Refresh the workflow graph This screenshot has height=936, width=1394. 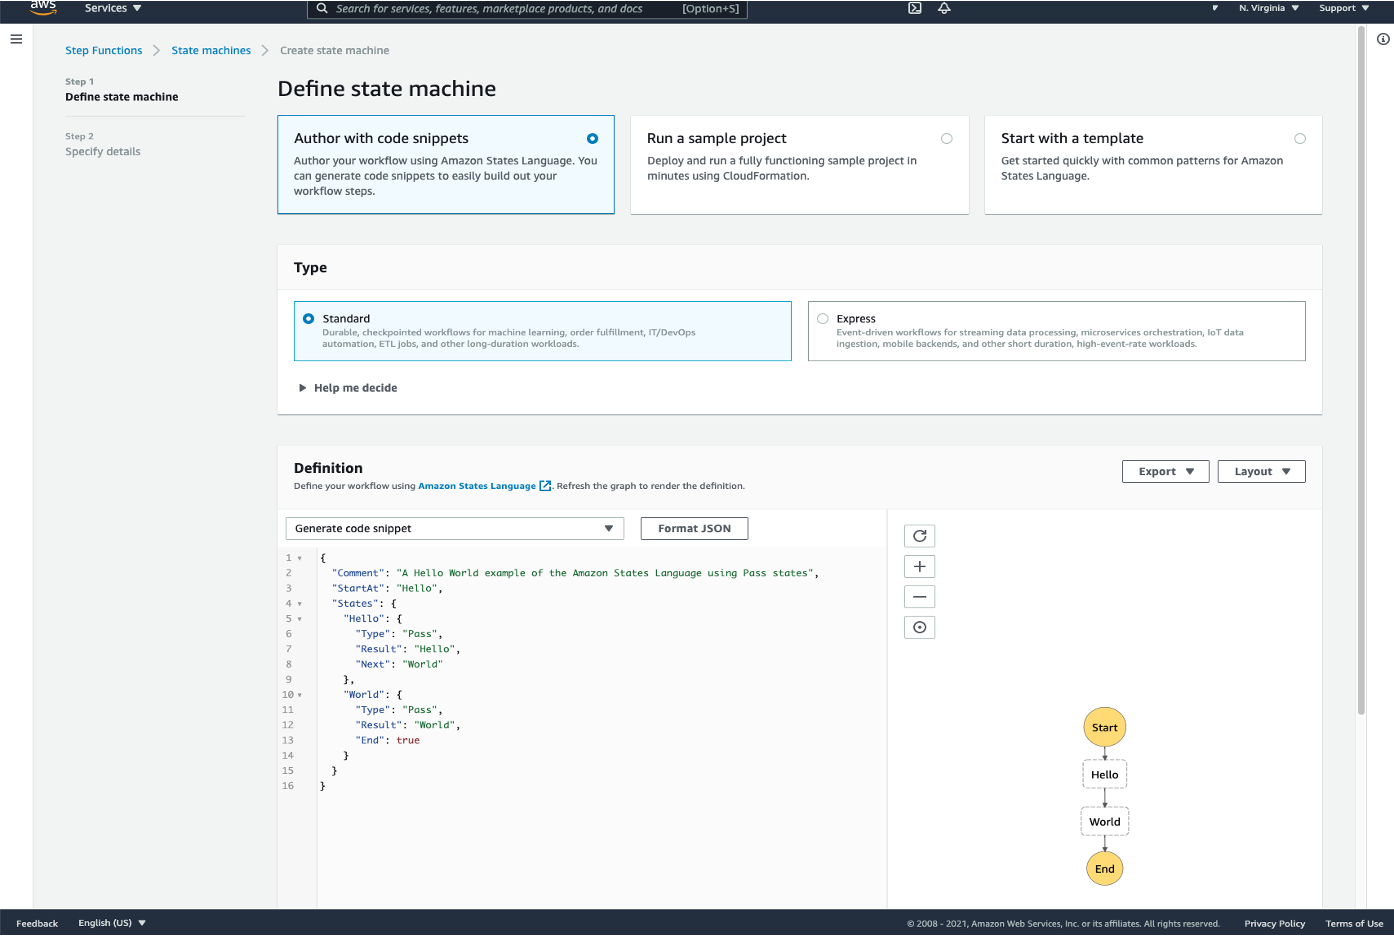click(920, 536)
